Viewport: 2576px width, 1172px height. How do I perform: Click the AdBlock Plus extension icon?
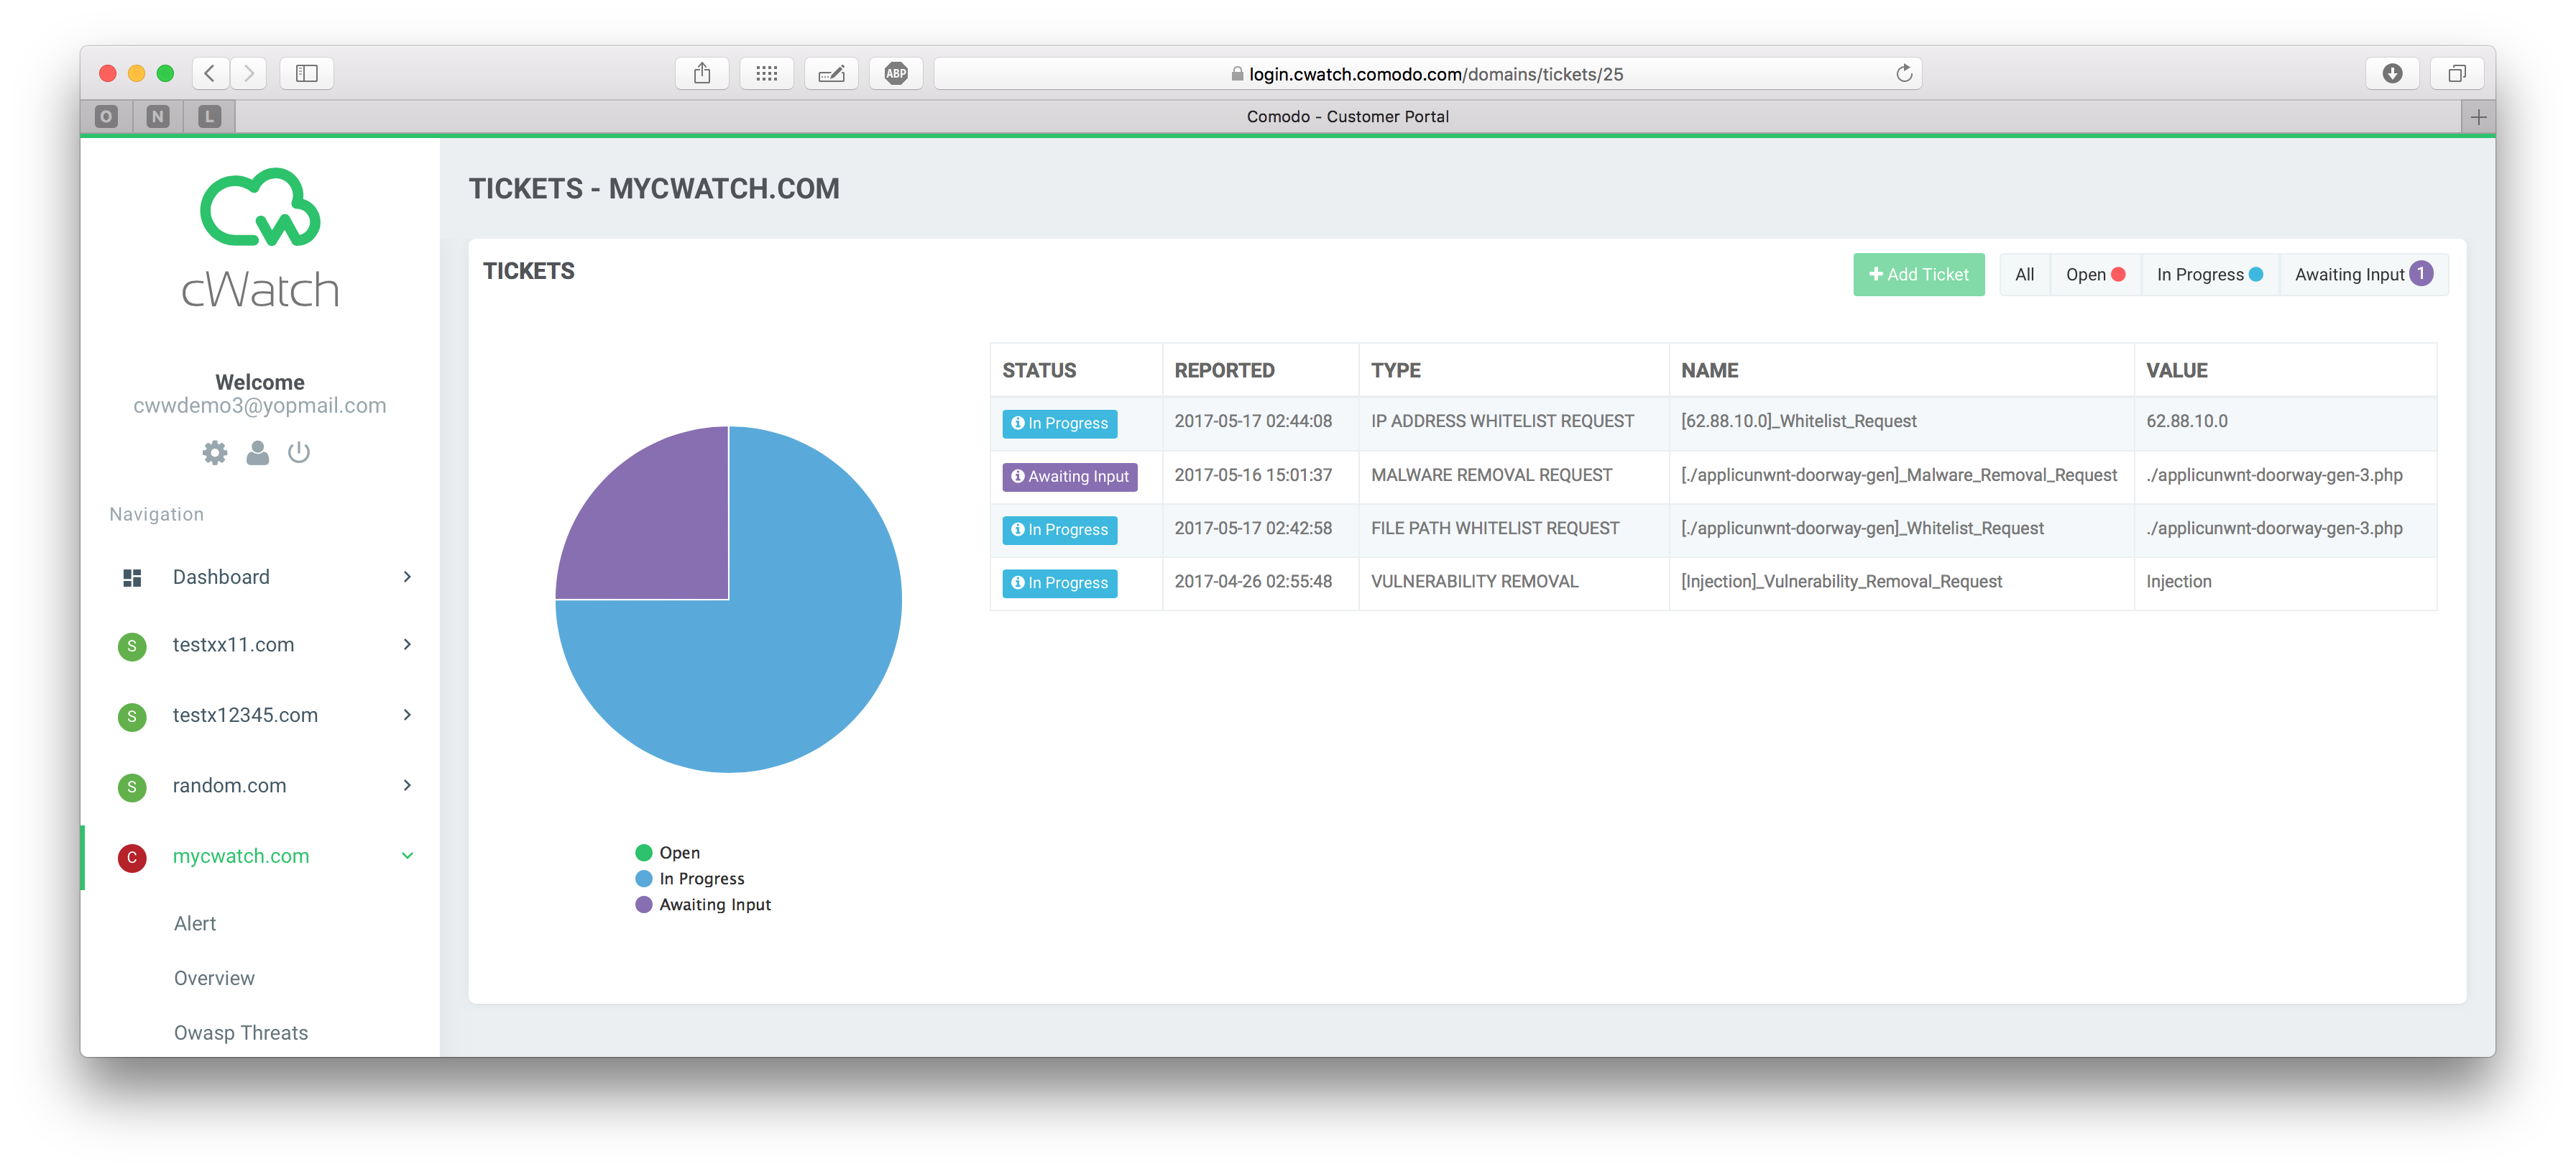tap(896, 74)
